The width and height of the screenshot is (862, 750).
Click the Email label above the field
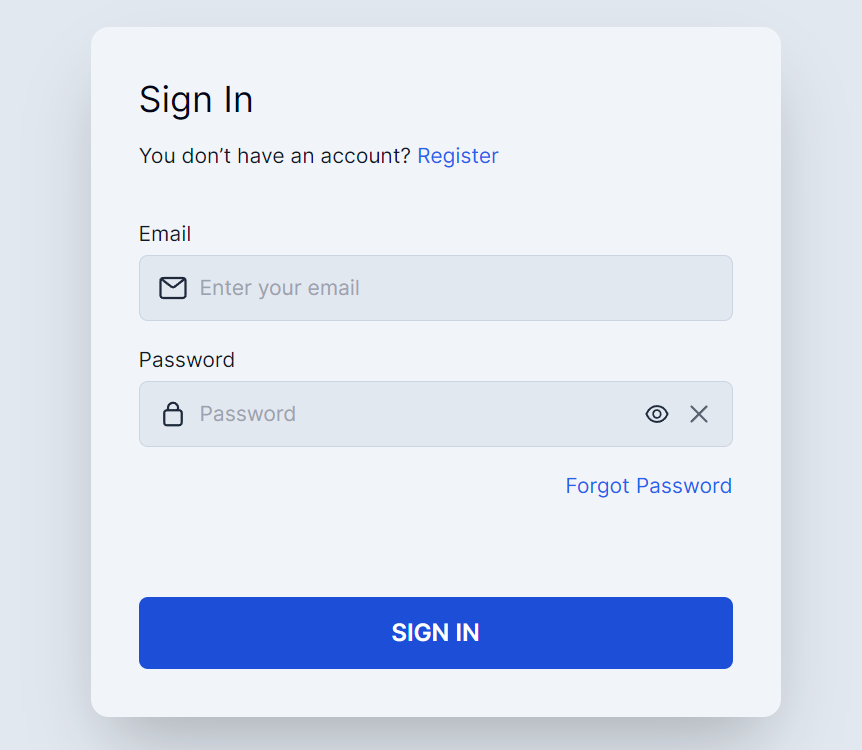(x=165, y=234)
